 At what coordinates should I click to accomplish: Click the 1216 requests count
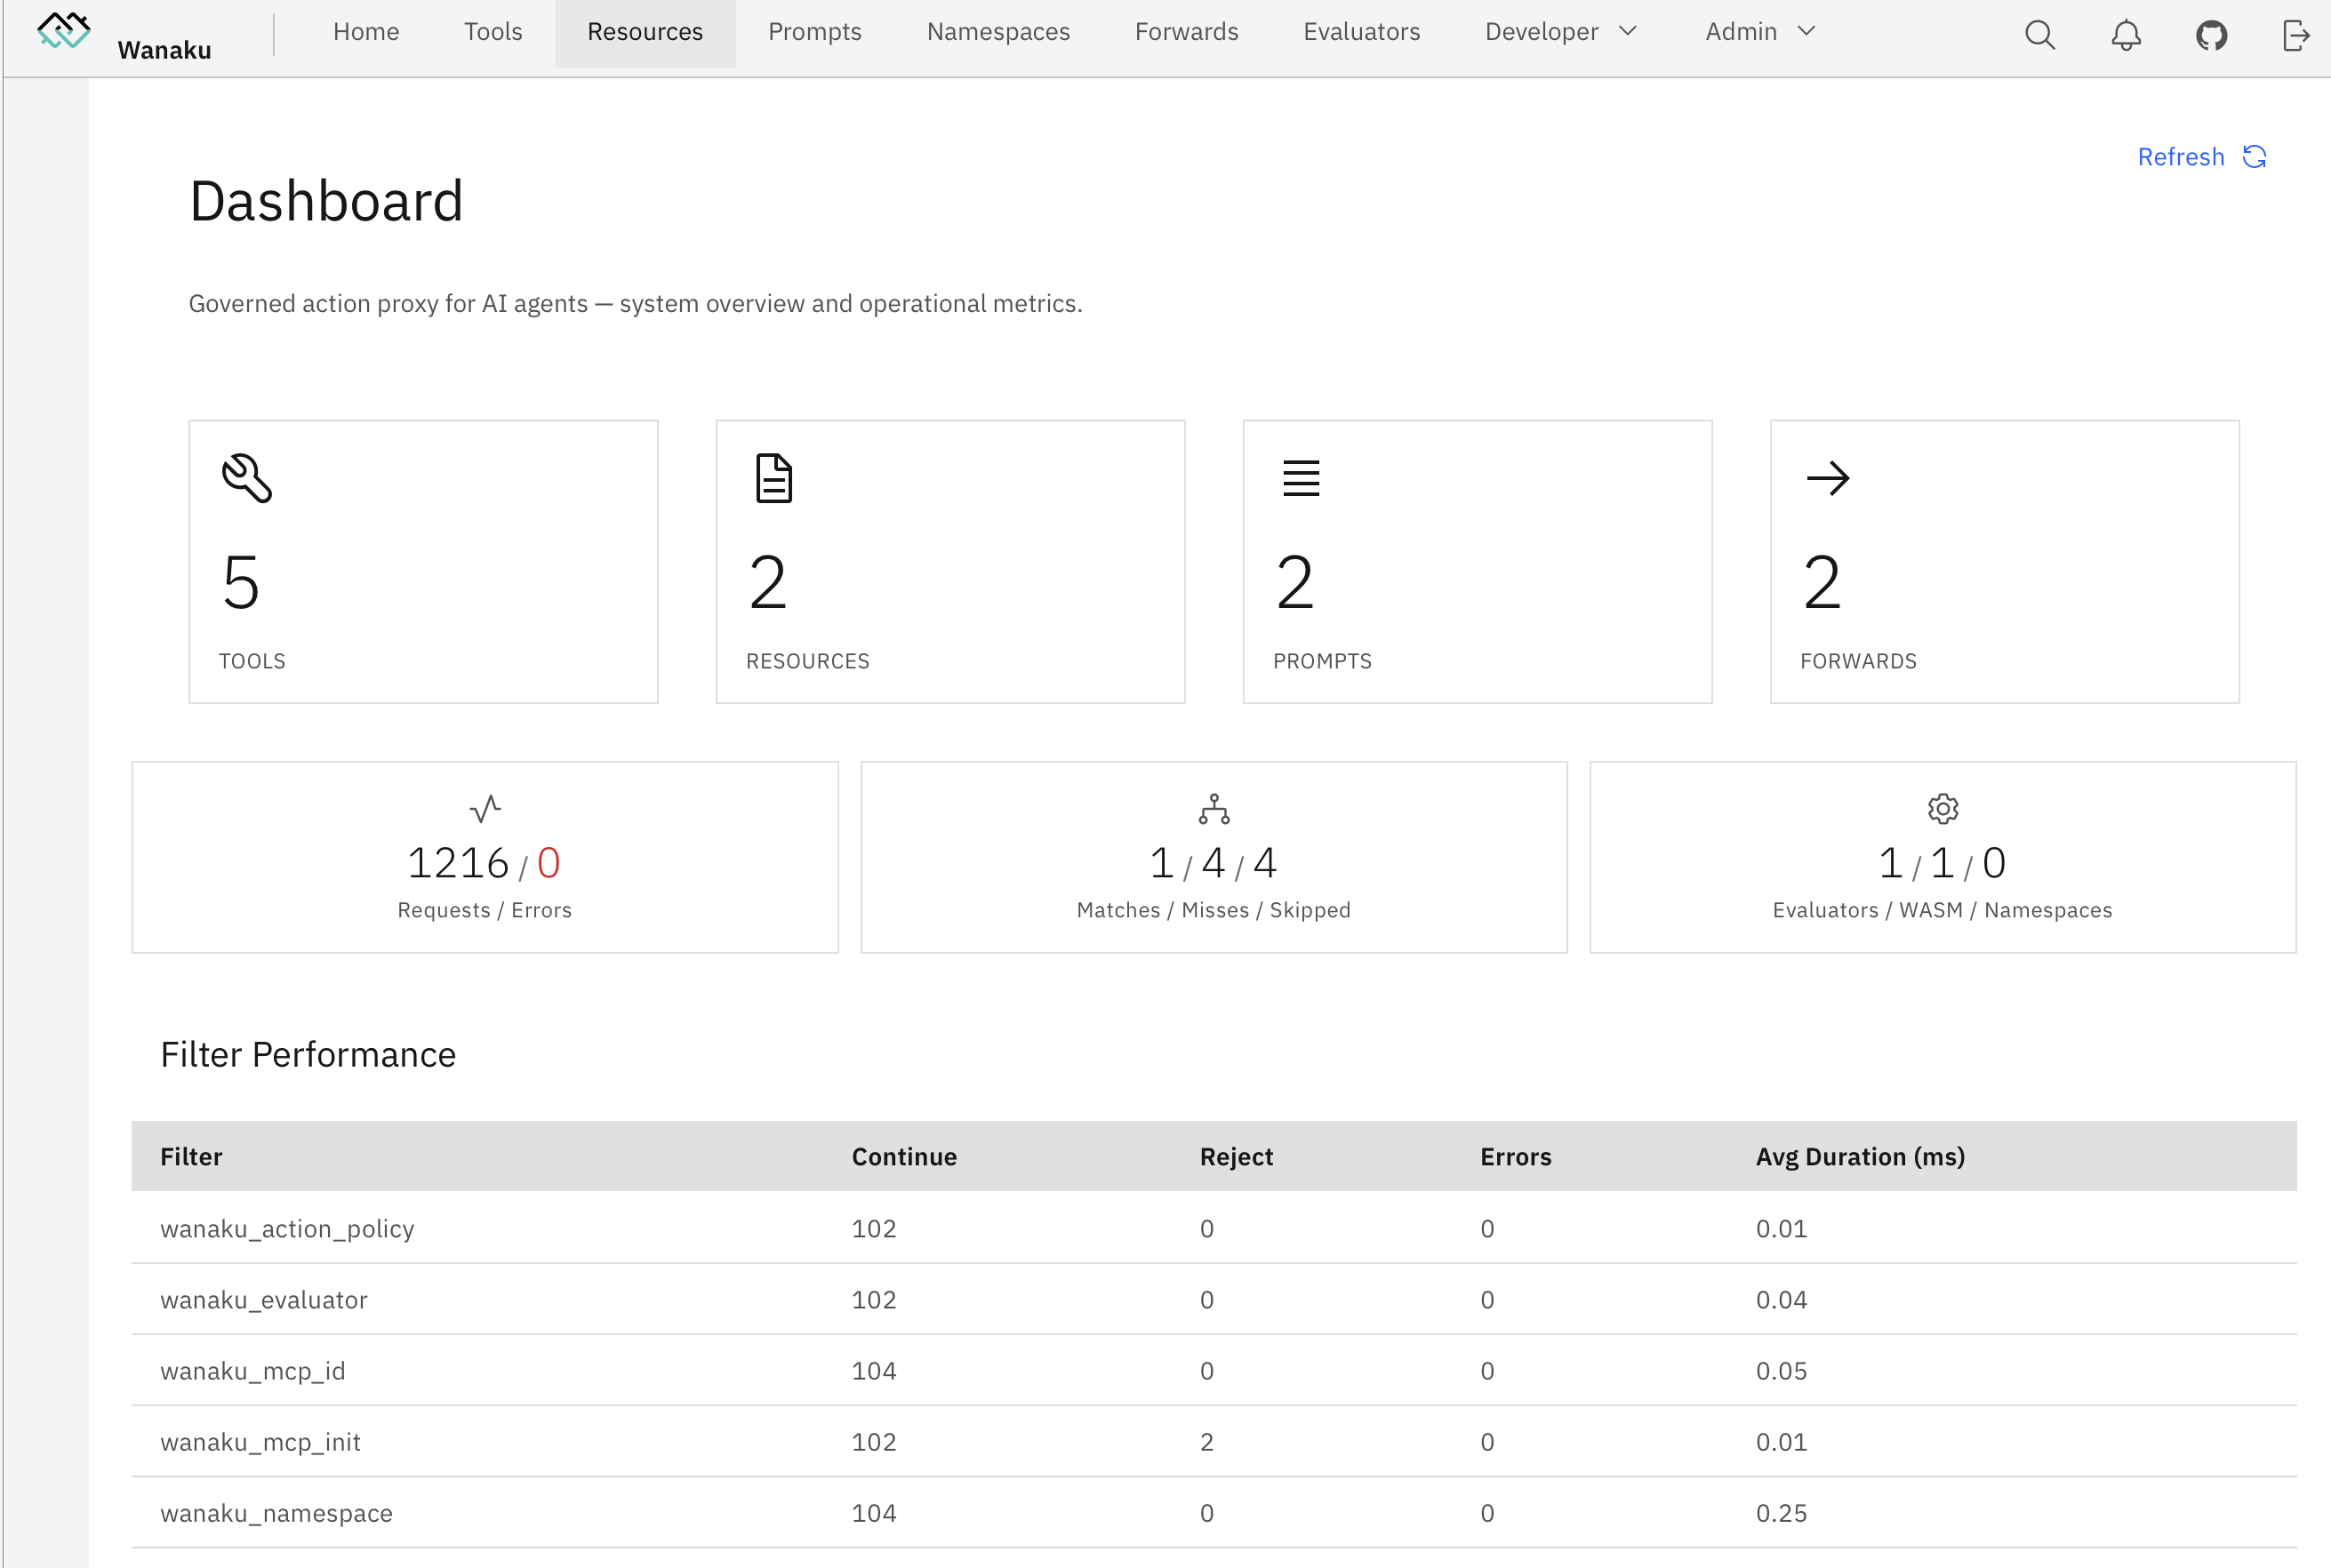[x=458, y=863]
